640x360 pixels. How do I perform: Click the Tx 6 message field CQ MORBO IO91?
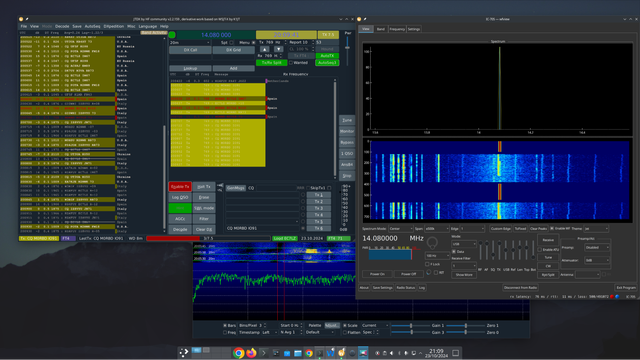point(262,228)
